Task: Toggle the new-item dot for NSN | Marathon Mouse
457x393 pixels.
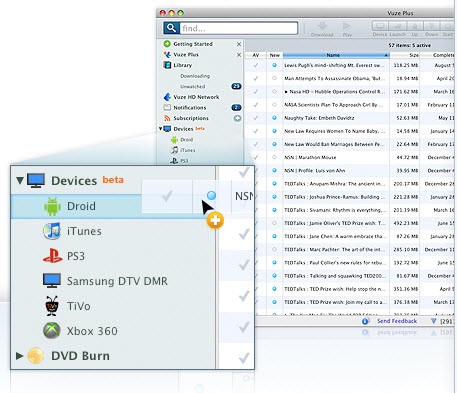Action: click(x=274, y=157)
